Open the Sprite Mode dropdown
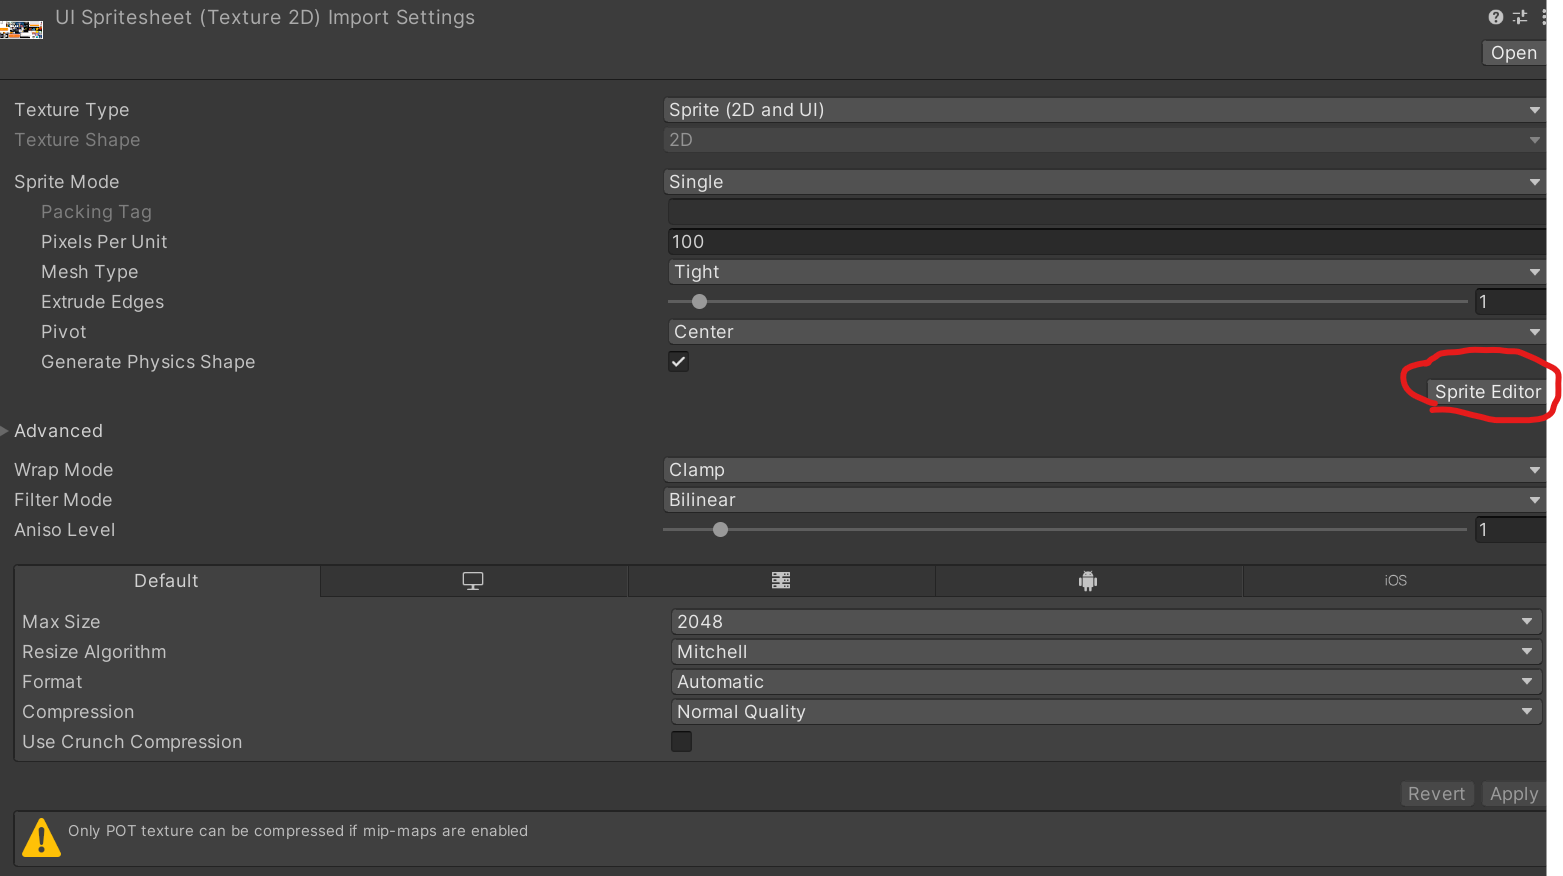This screenshot has width=1563, height=876. point(1104,182)
